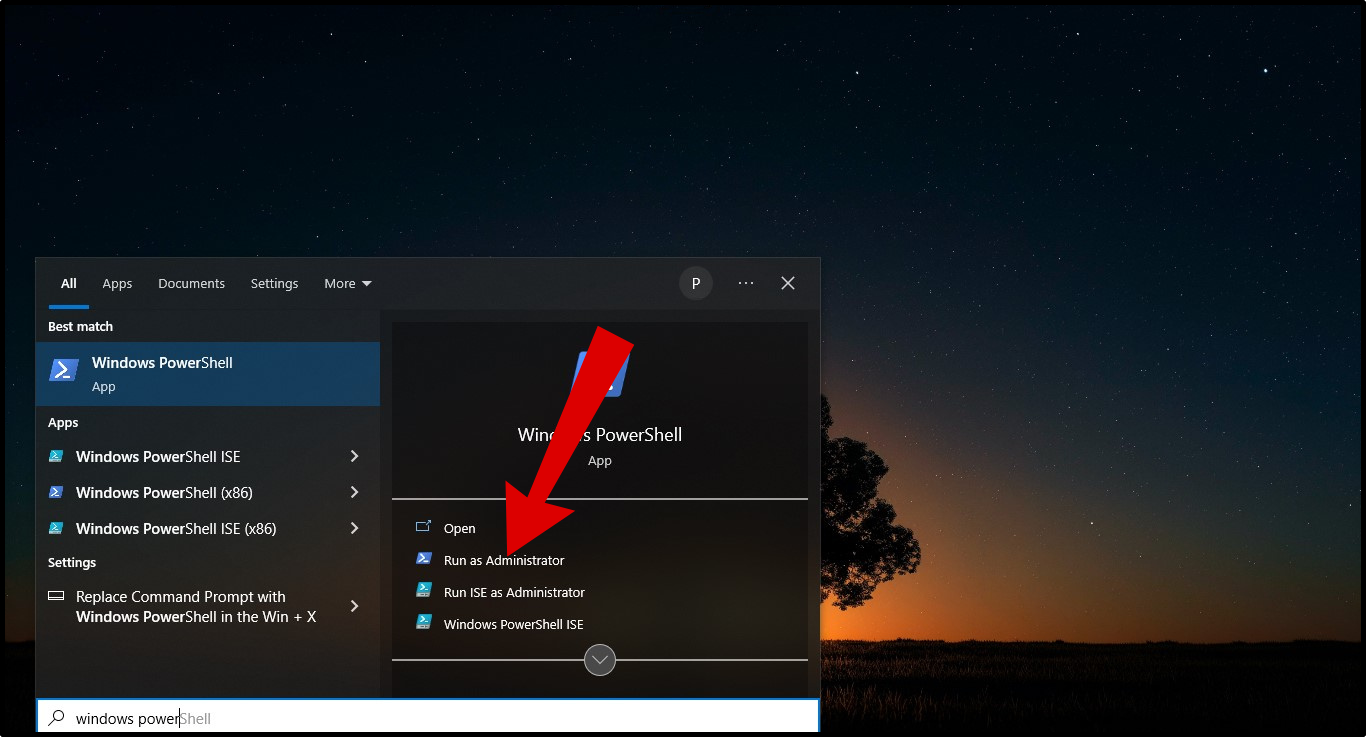Launch Windows PowerShell ISE from actions list

tap(513, 624)
